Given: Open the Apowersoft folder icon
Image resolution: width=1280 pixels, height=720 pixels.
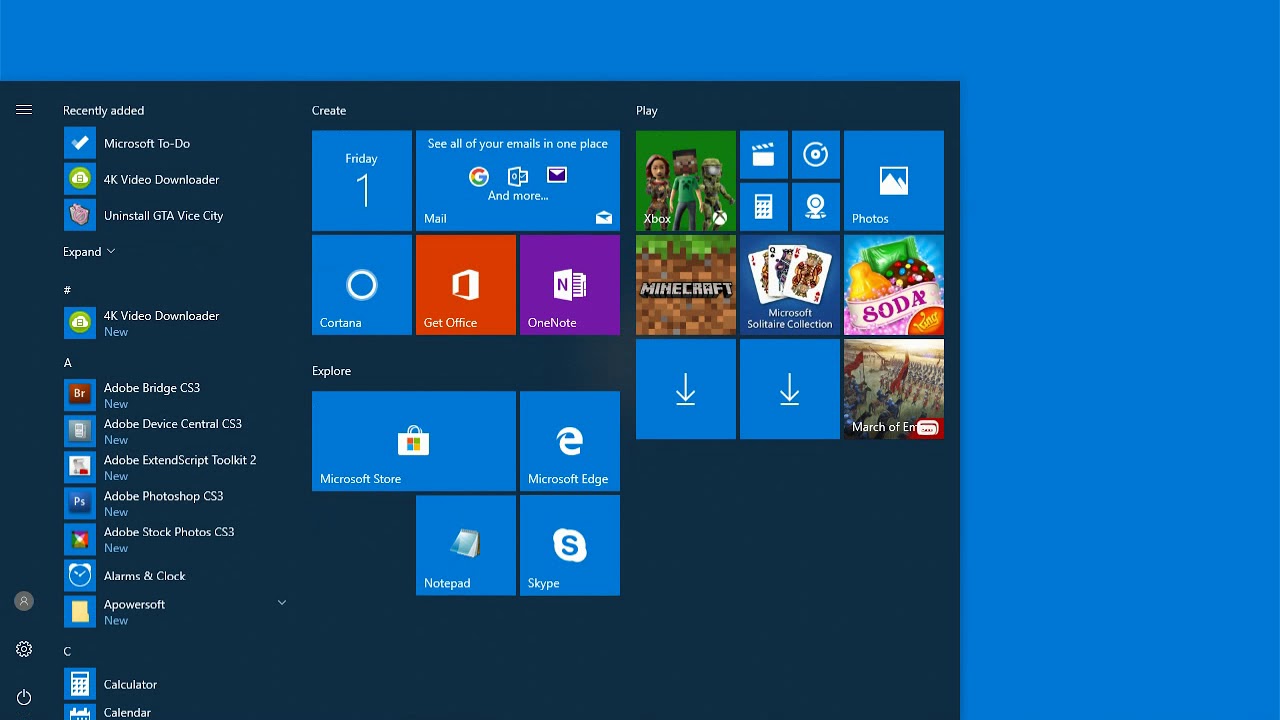Looking at the screenshot, I should (80, 612).
